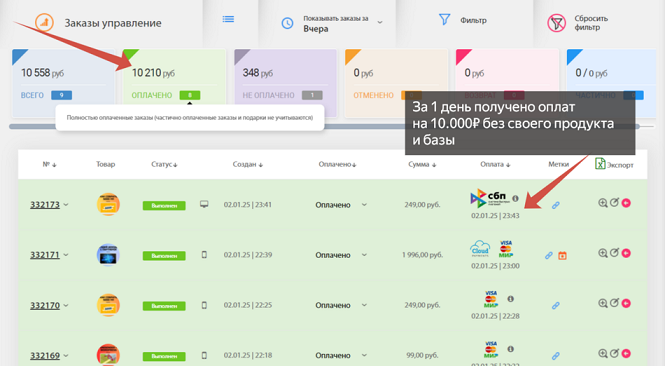
Task: Select the НЕ ОПЛАЧЕНО 348 руб card
Action: tap(286, 77)
